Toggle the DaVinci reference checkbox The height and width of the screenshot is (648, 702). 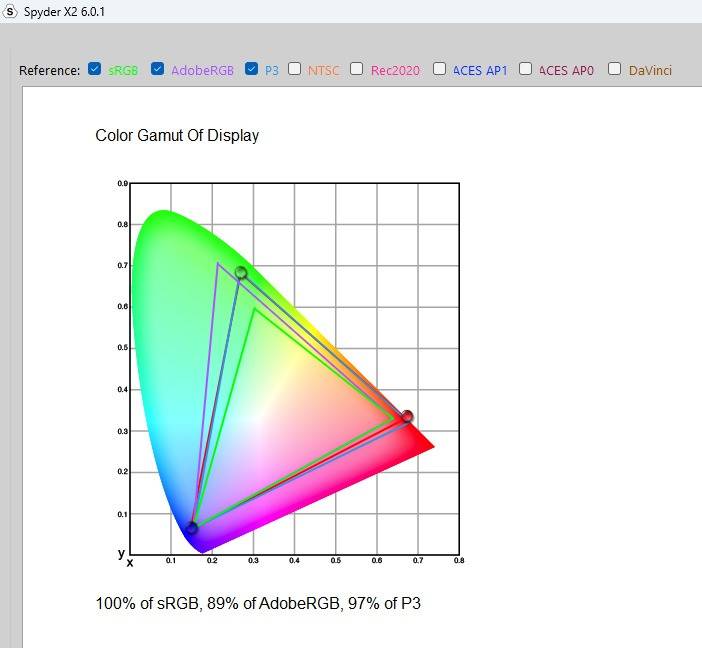pos(615,70)
